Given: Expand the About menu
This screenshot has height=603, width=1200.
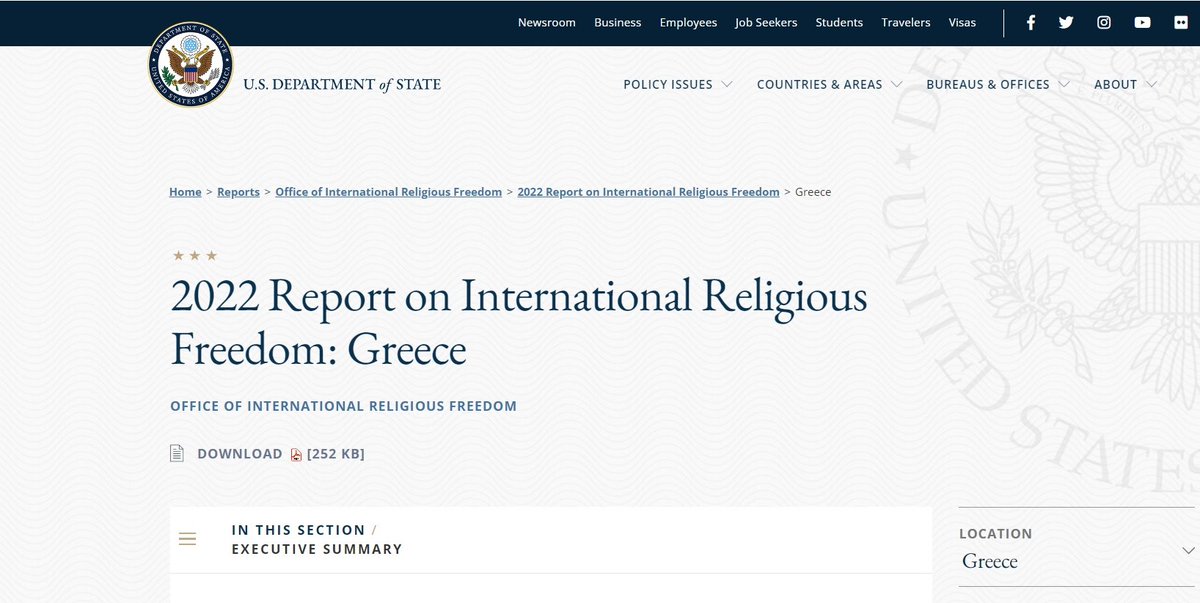Looking at the screenshot, I should click(1126, 84).
